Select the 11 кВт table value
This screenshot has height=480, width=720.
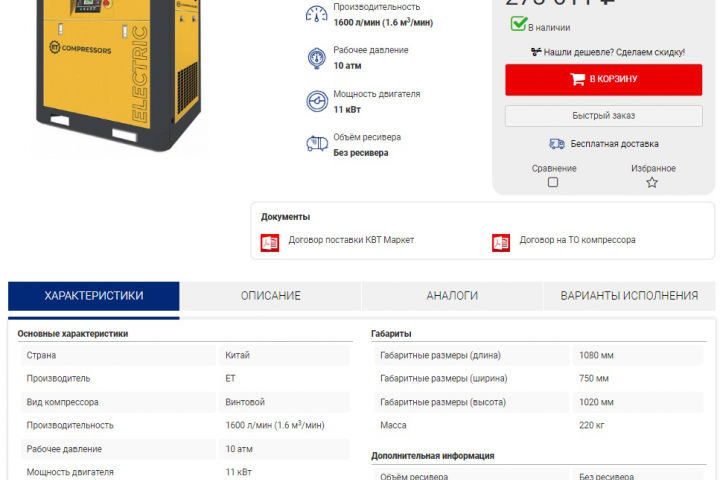click(238, 472)
